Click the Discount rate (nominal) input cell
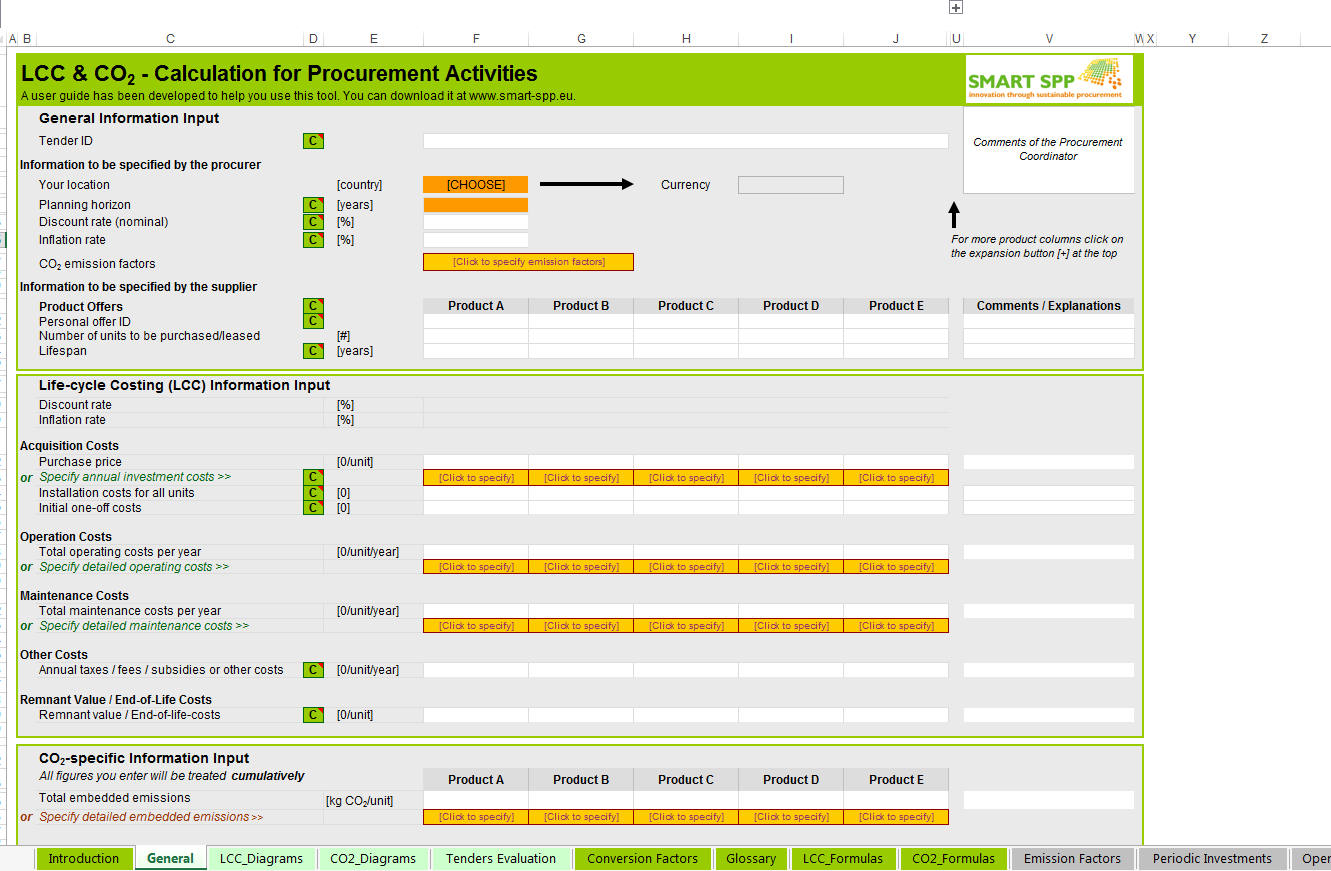1331x871 pixels. tap(476, 222)
